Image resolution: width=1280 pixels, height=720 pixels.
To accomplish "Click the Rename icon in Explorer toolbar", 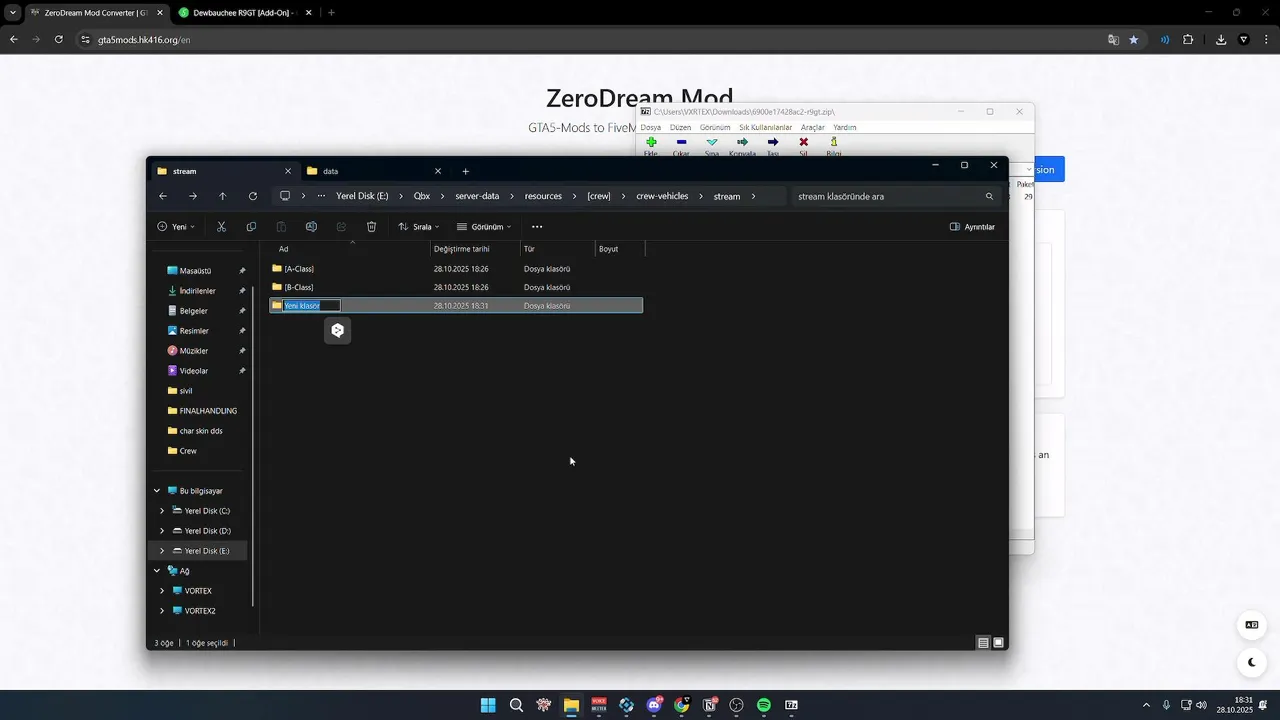I will coord(311,227).
